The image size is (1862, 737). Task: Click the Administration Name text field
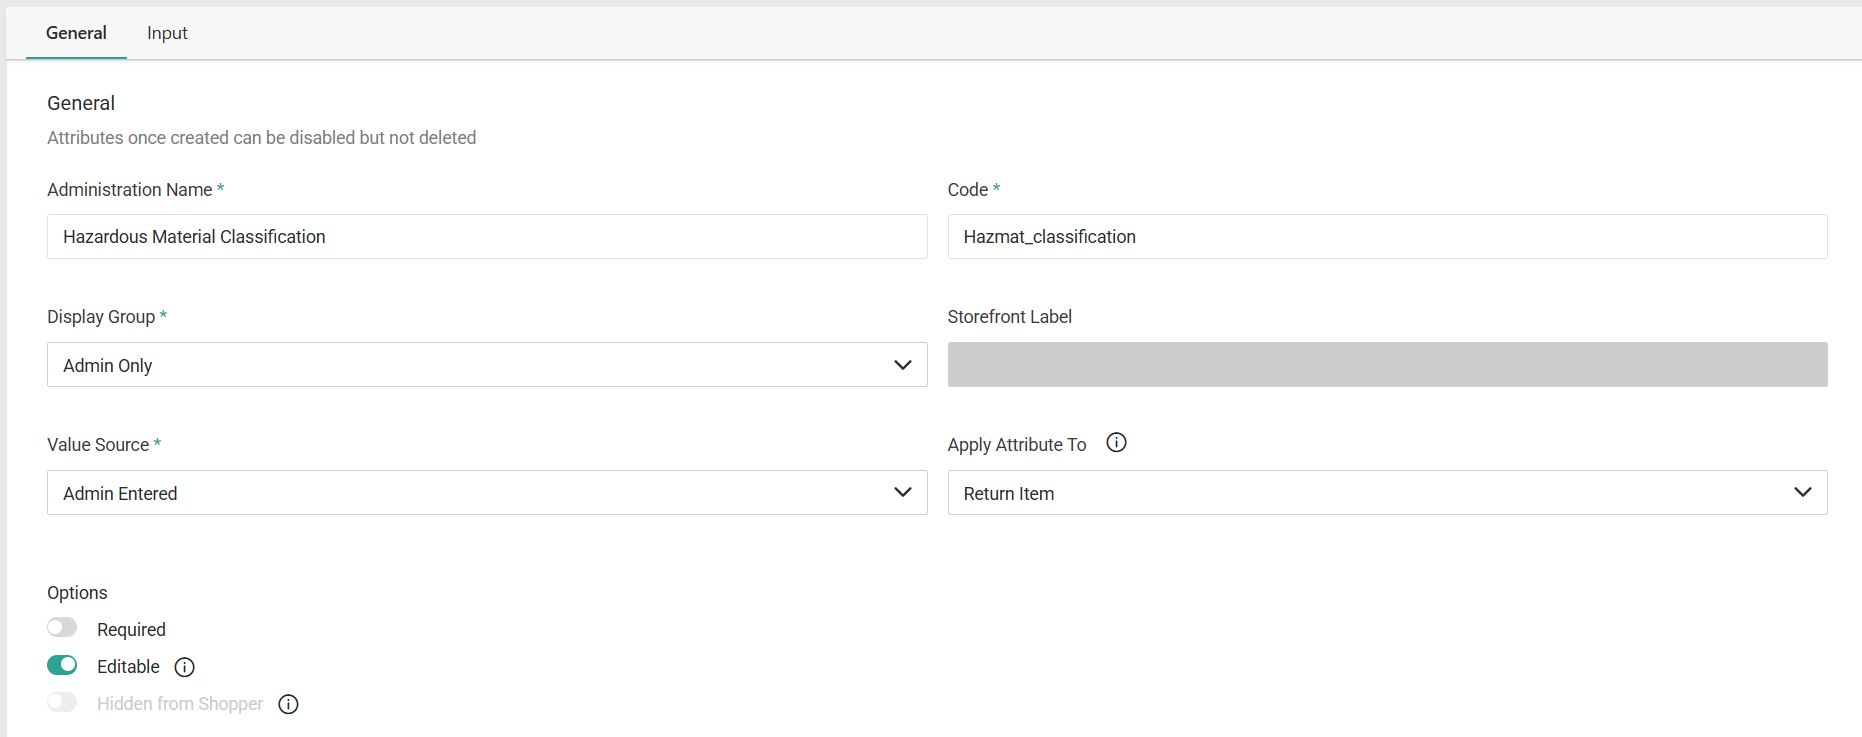pos(486,237)
